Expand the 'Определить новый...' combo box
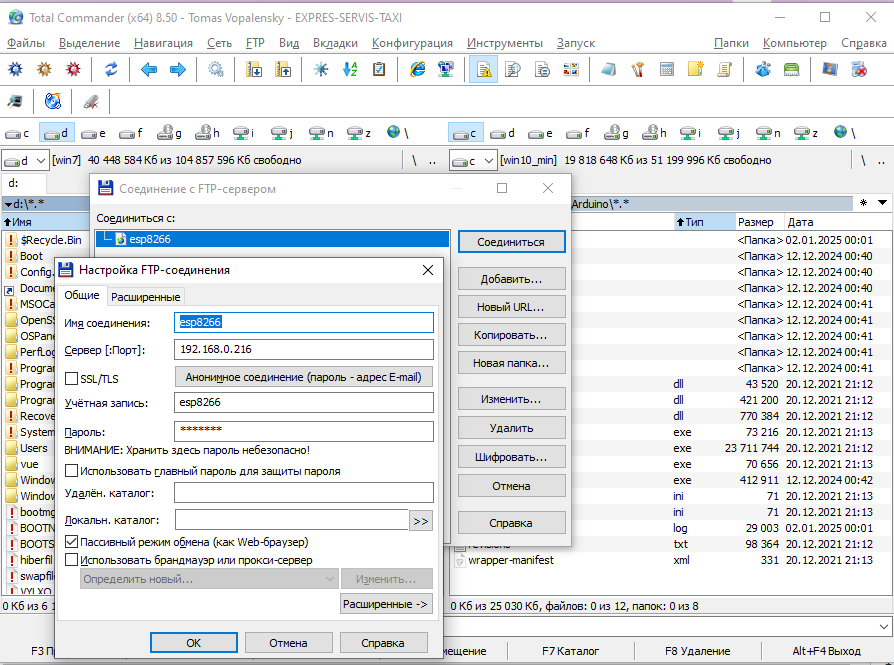The height and width of the screenshot is (665, 894). coord(330,579)
